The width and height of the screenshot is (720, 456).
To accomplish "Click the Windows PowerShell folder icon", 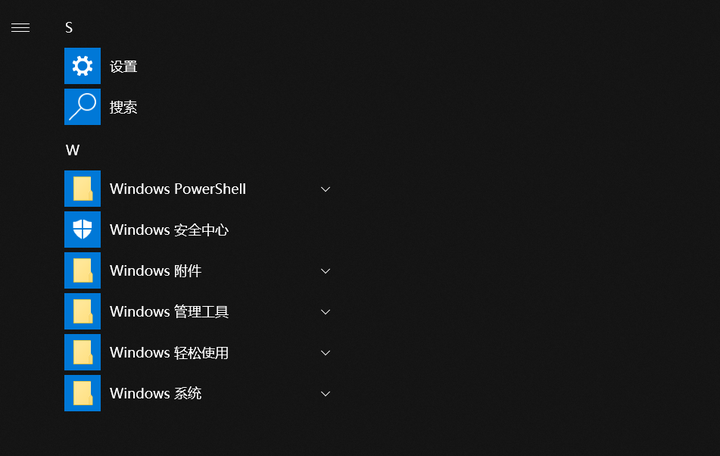I will 83,189.
